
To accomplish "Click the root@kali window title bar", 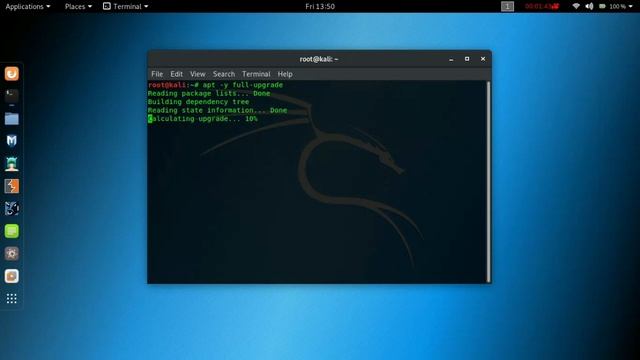I will 319,59.
